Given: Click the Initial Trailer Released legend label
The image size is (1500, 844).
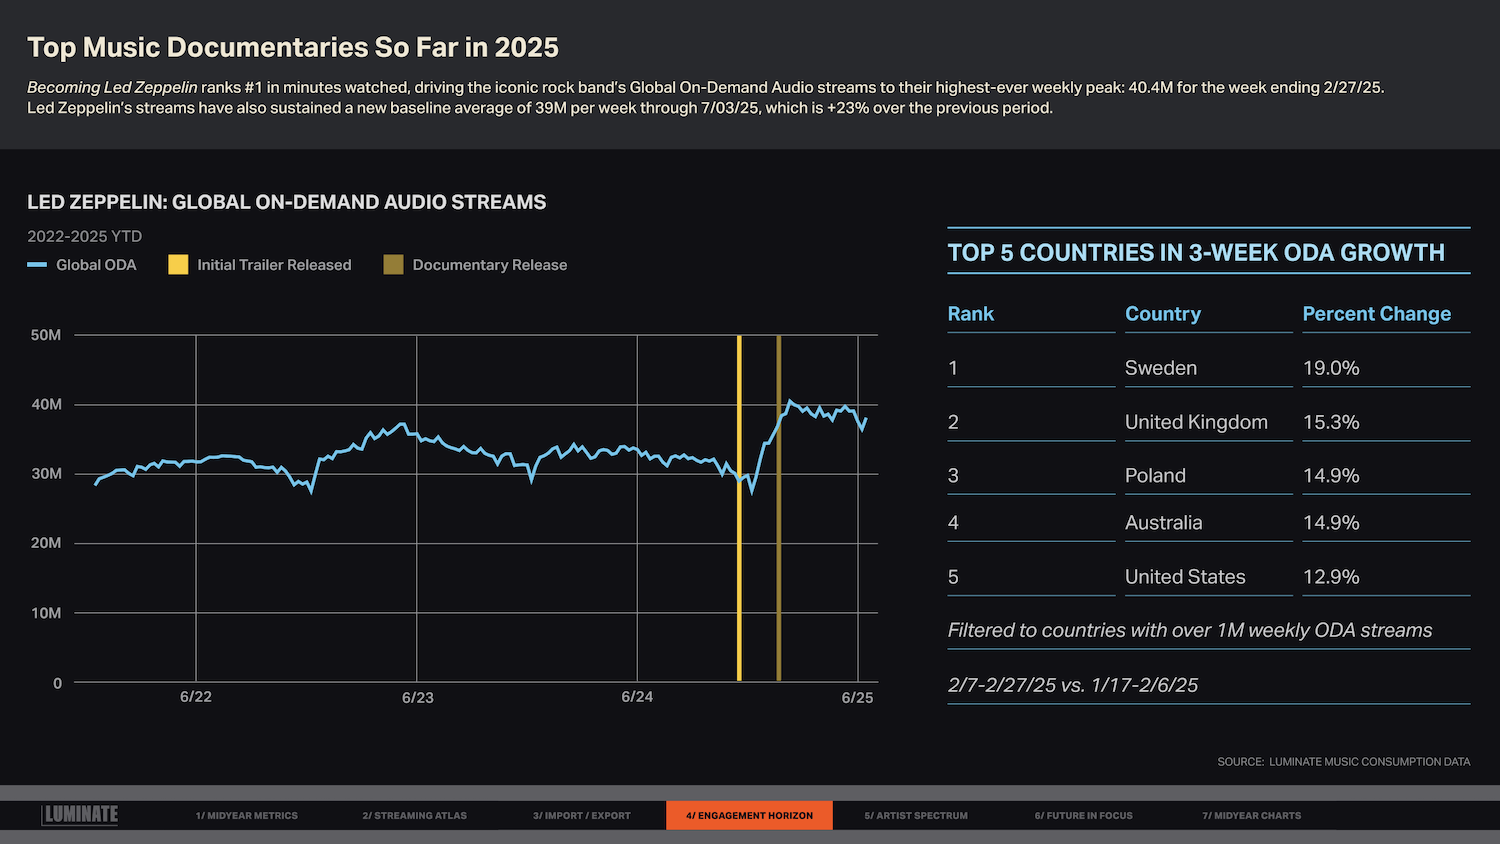Looking at the screenshot, I should point(274,265).
